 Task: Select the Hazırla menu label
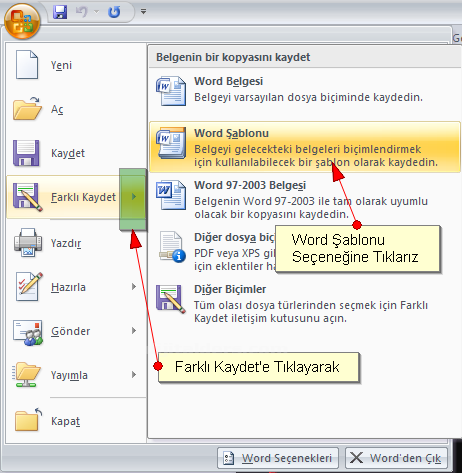pos(68,287)
